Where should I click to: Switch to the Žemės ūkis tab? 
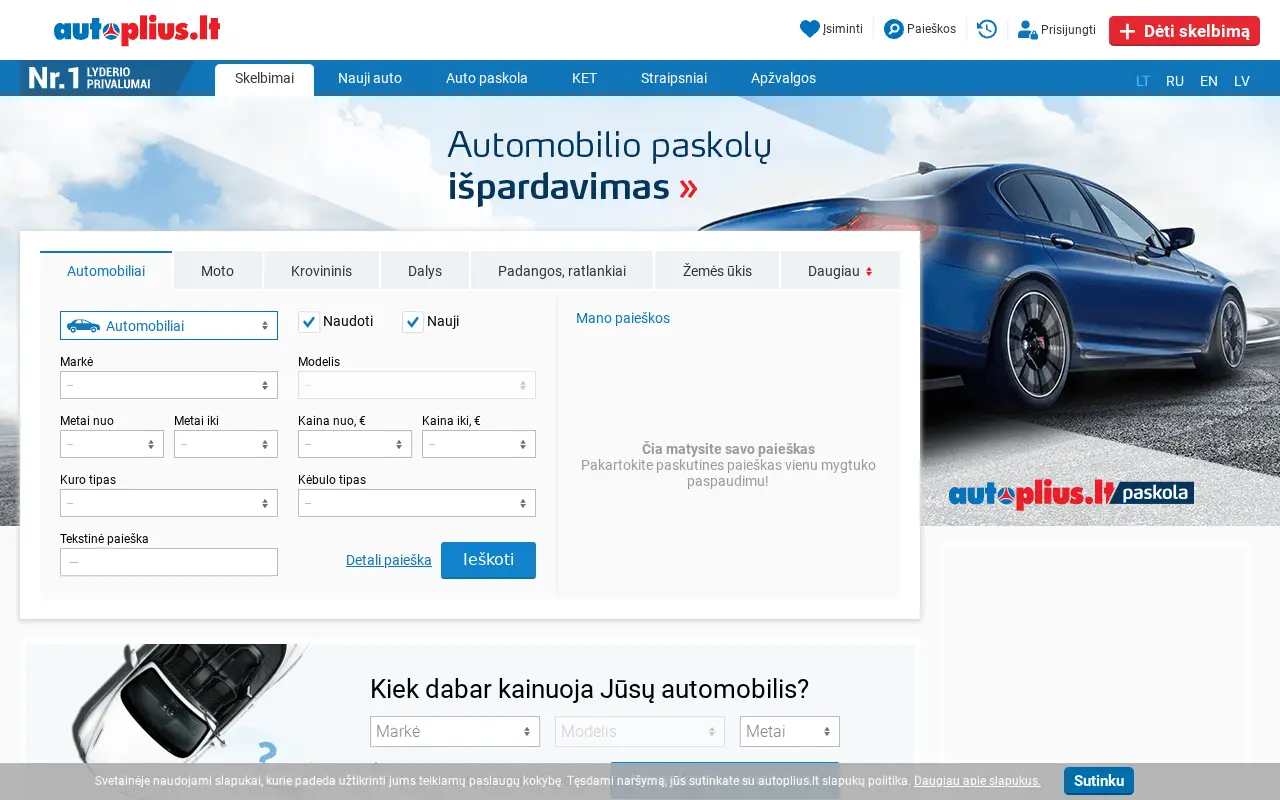click(717, 271)
